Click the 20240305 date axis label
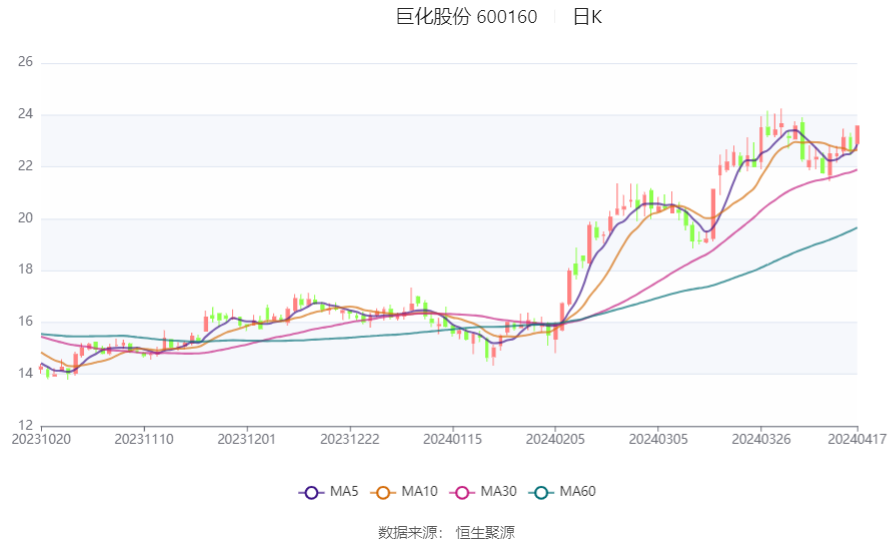 point(658,440)
